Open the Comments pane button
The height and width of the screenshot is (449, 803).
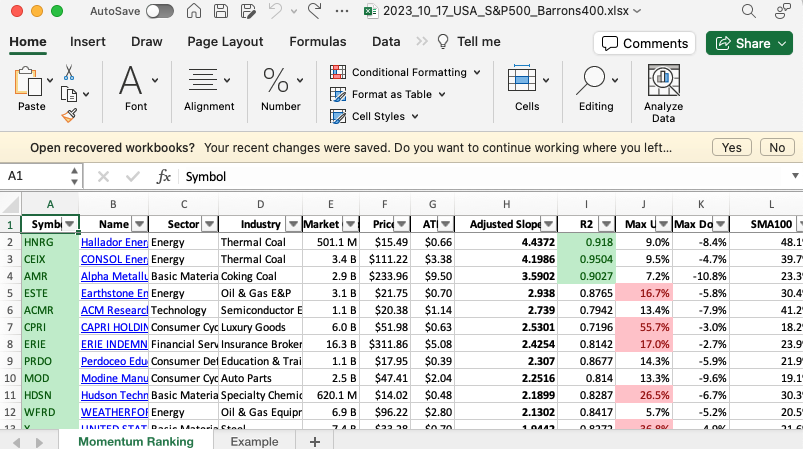(645, 43)
